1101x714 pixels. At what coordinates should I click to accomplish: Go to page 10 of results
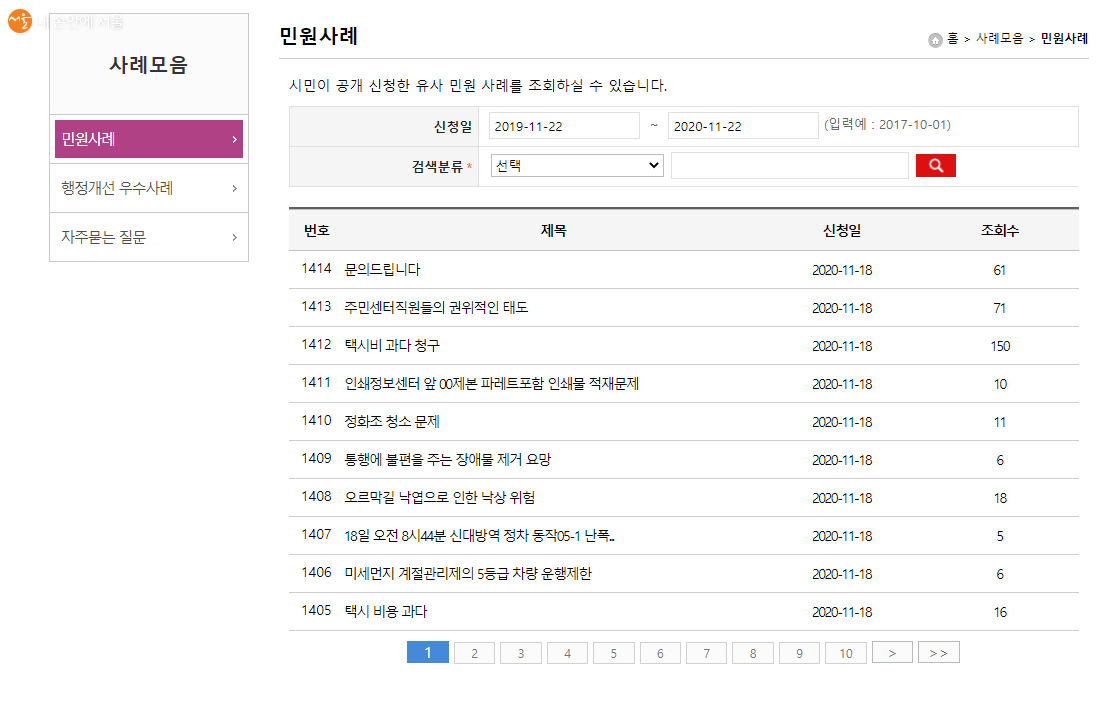tap(846, 653)
